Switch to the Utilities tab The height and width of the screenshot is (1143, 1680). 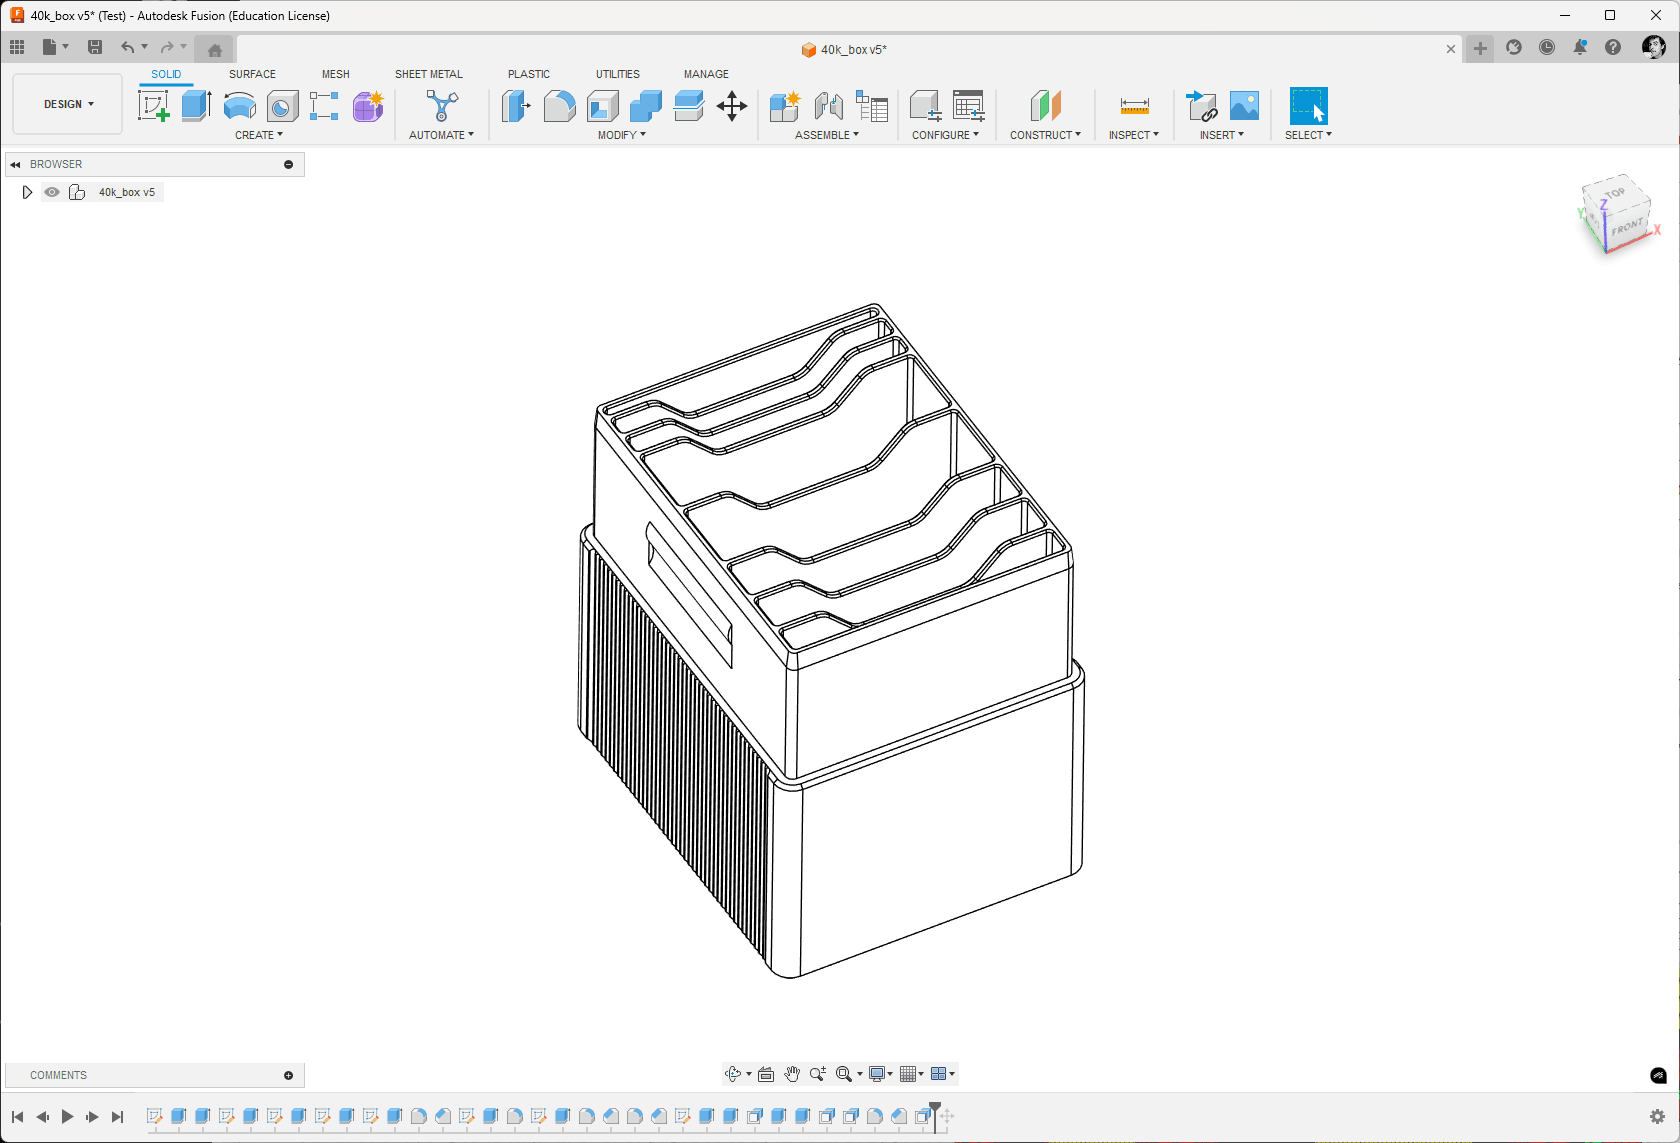(618, 74)
